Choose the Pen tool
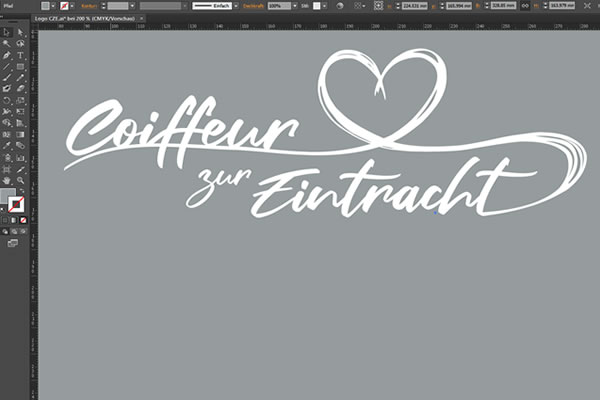 click(x=6, y=55)
